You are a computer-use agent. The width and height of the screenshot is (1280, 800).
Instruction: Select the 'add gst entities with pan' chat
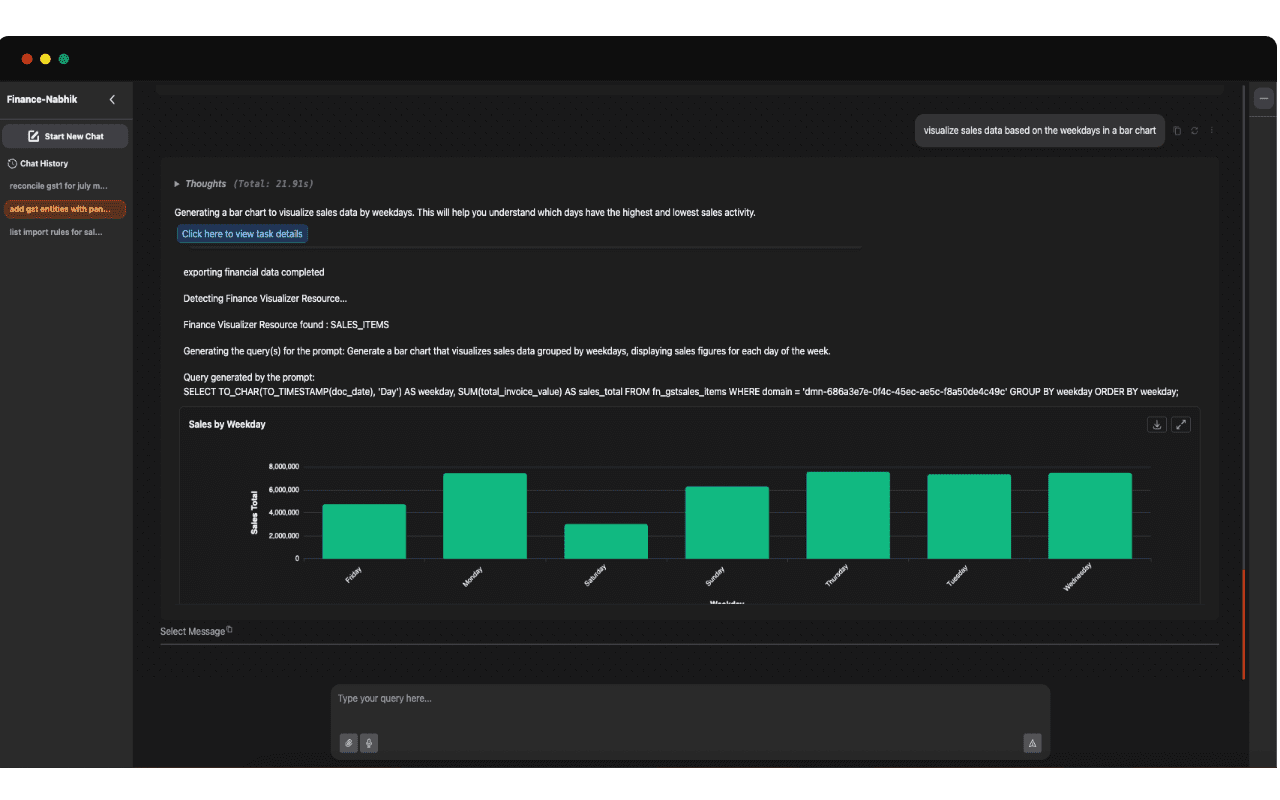pos(65,209)
